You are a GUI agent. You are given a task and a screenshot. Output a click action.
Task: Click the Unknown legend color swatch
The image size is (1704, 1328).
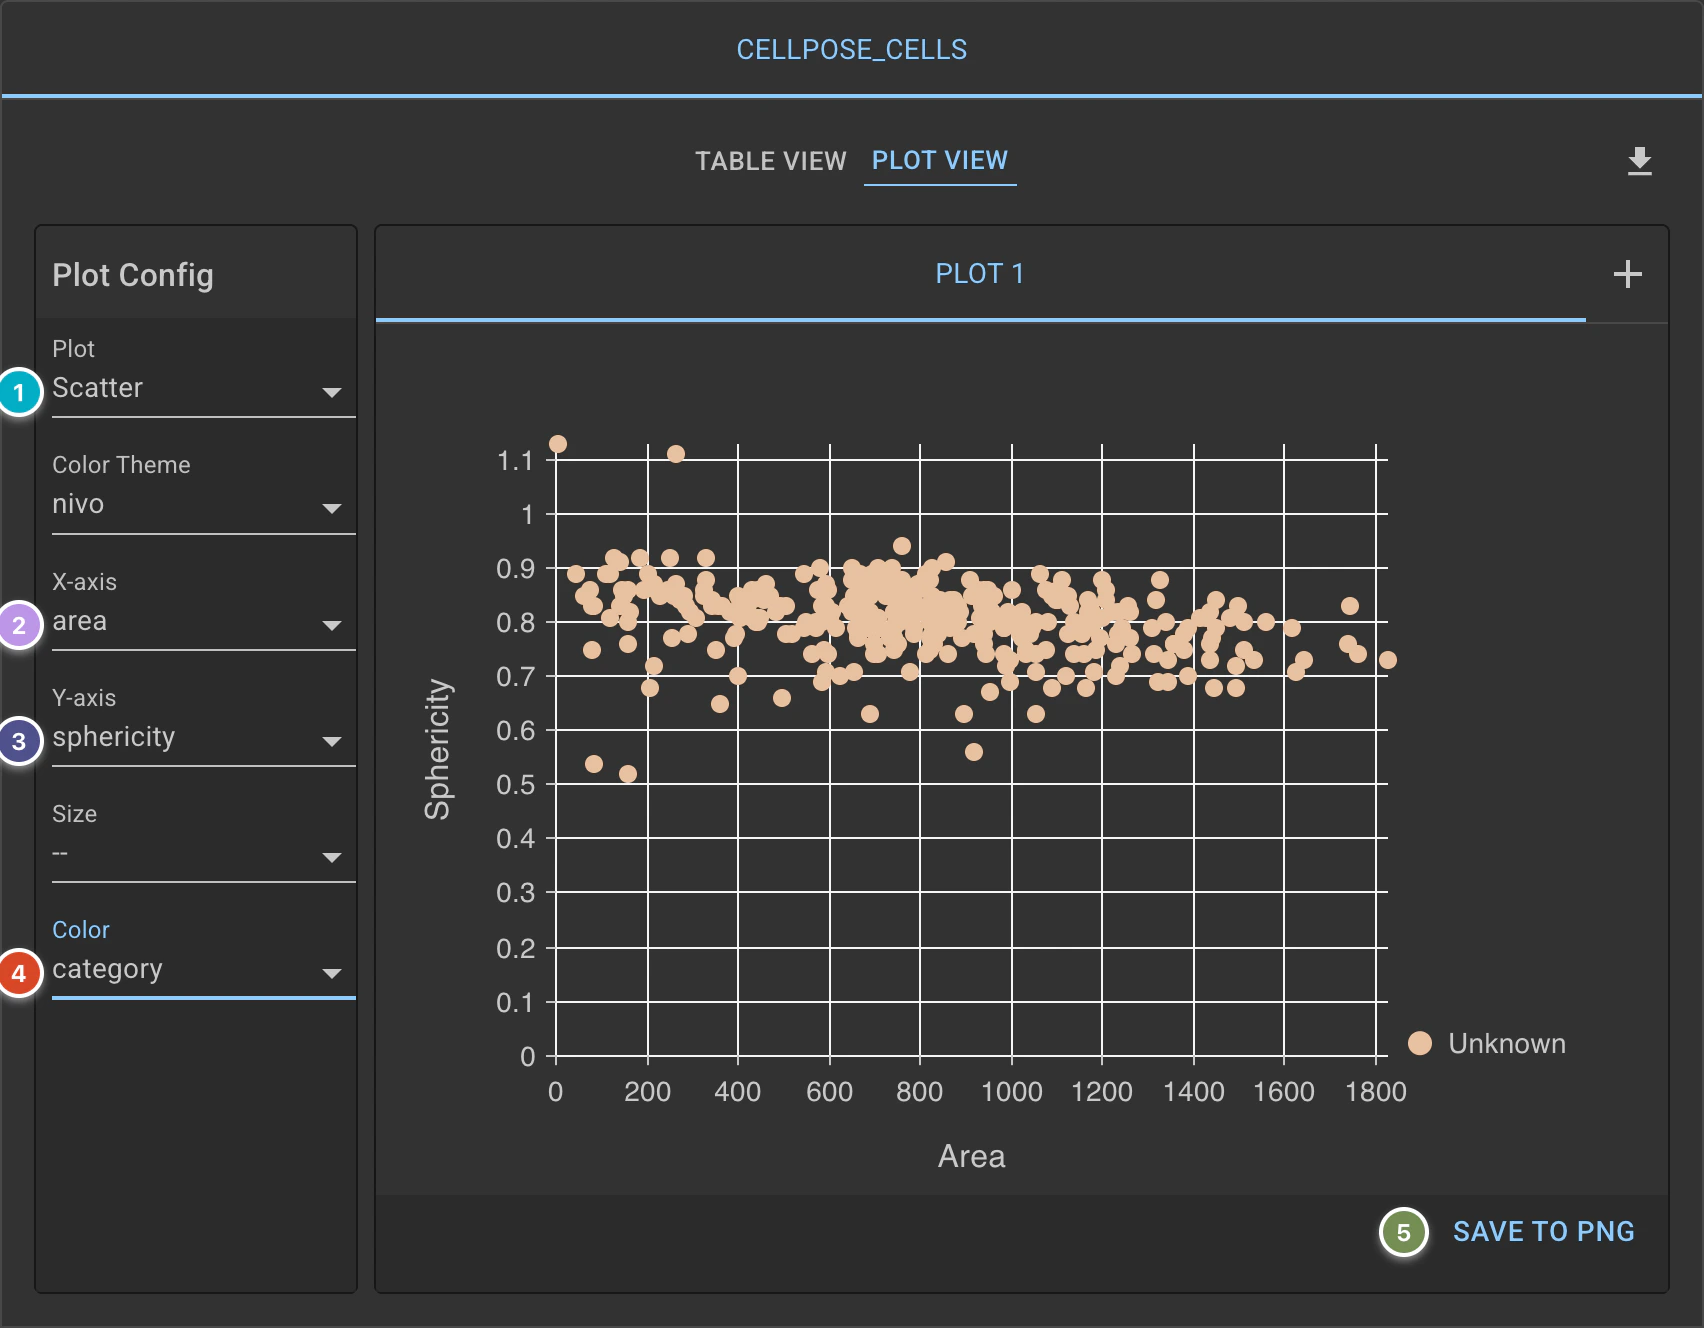click(x=1420, y=1043)
